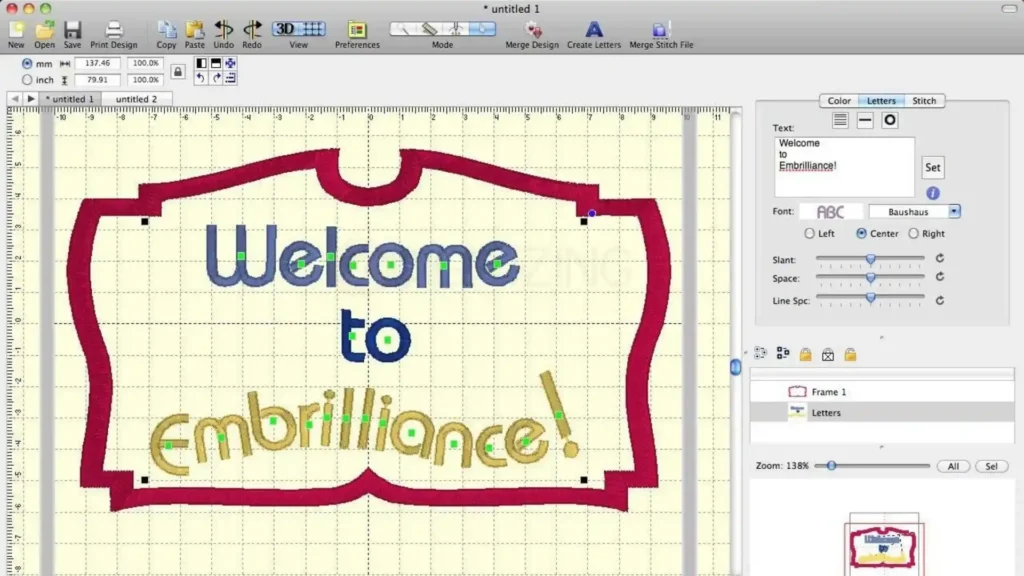
Task: Click the Merge Design icon
Action: click(x=533, y=29)
